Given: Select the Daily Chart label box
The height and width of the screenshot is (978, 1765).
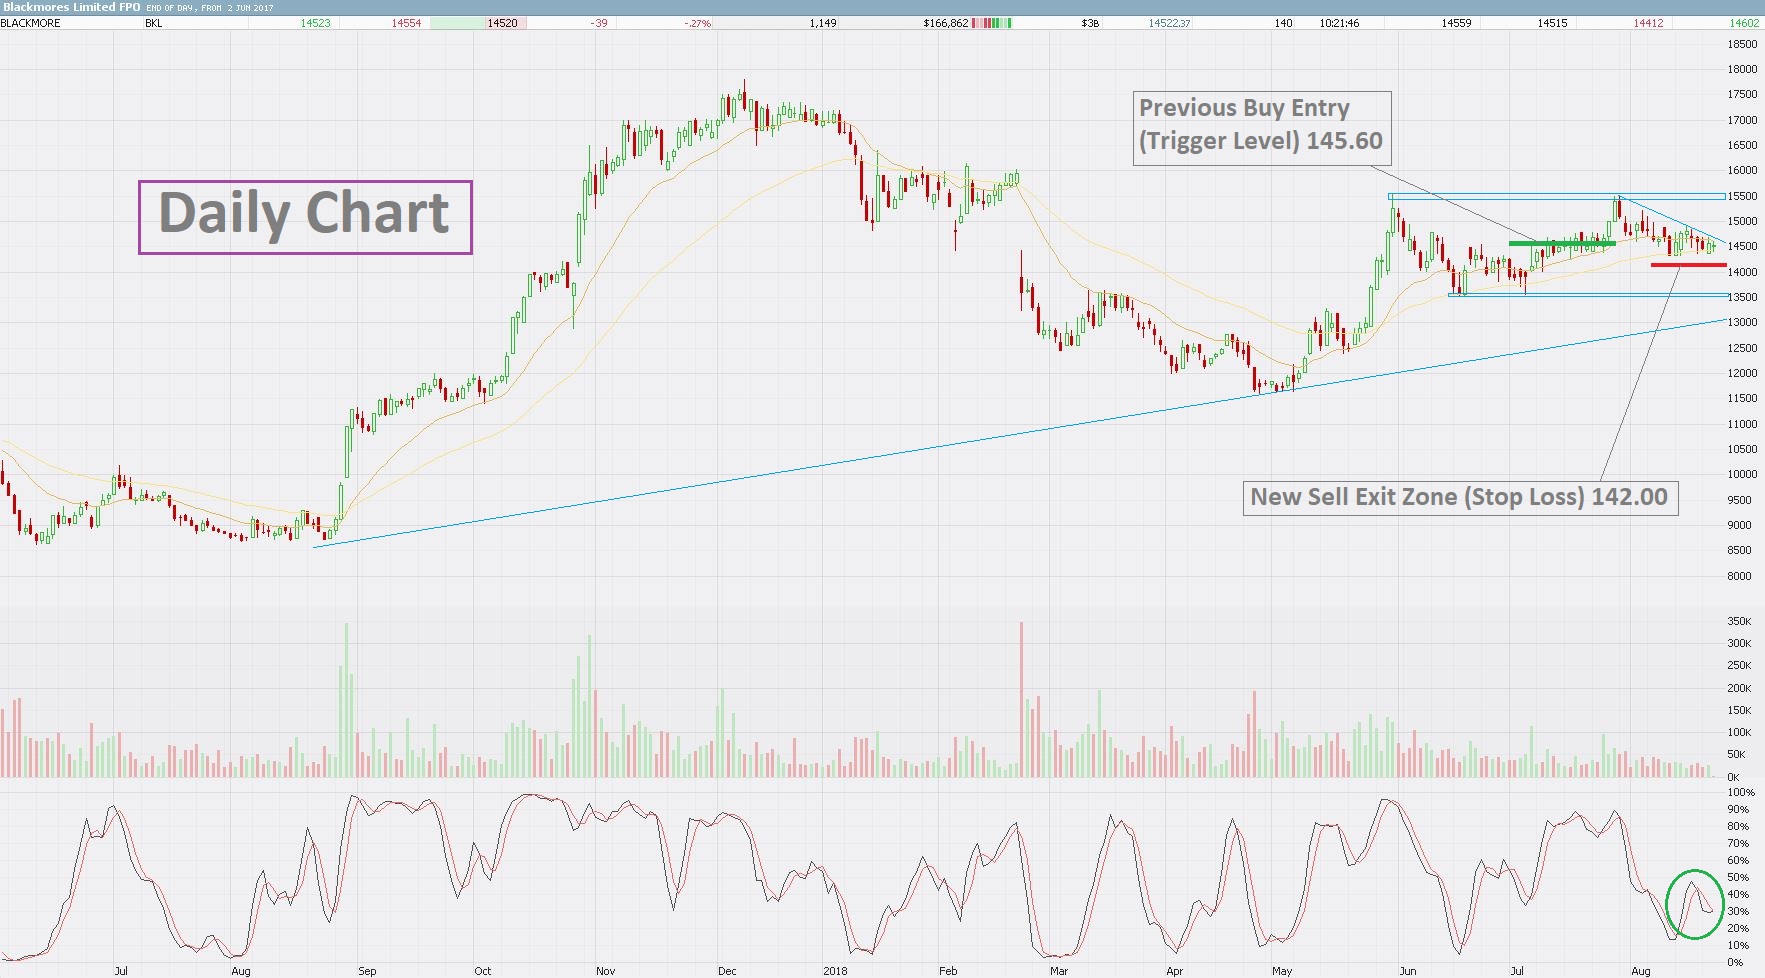Looking at the screenshot, I should [305, 217].
